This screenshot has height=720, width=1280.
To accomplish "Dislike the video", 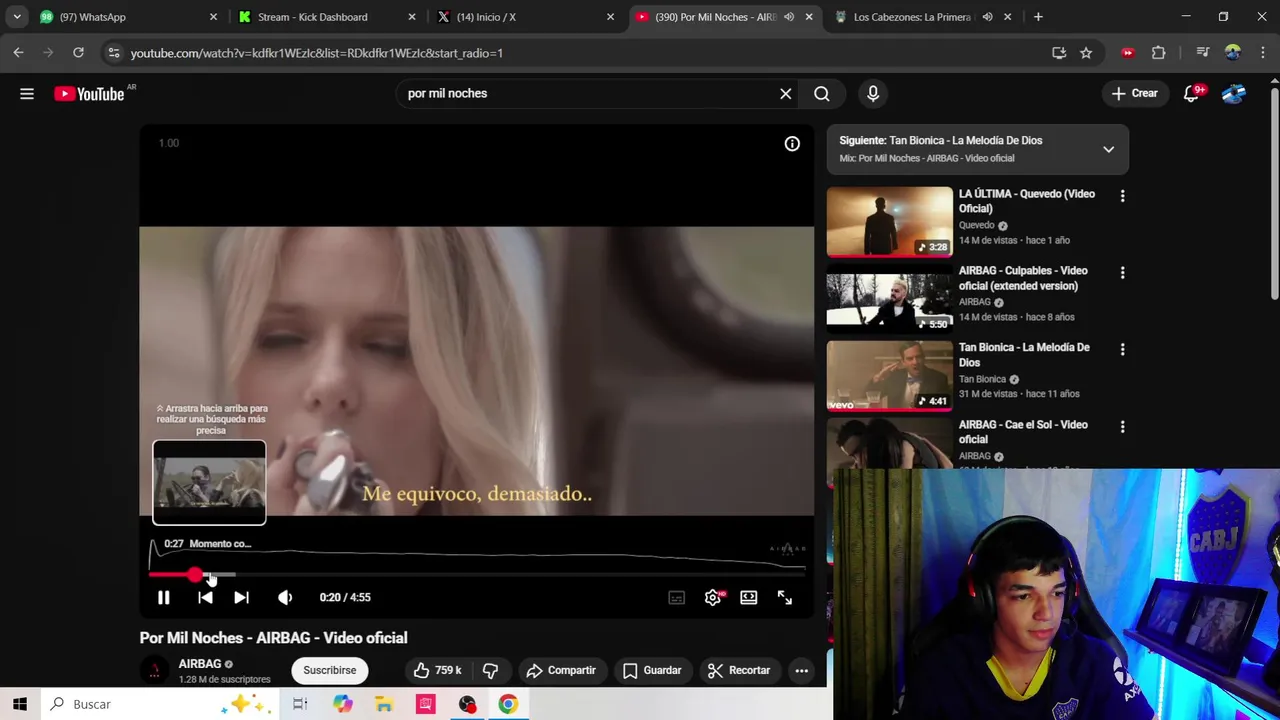I will tap(491, 671).
